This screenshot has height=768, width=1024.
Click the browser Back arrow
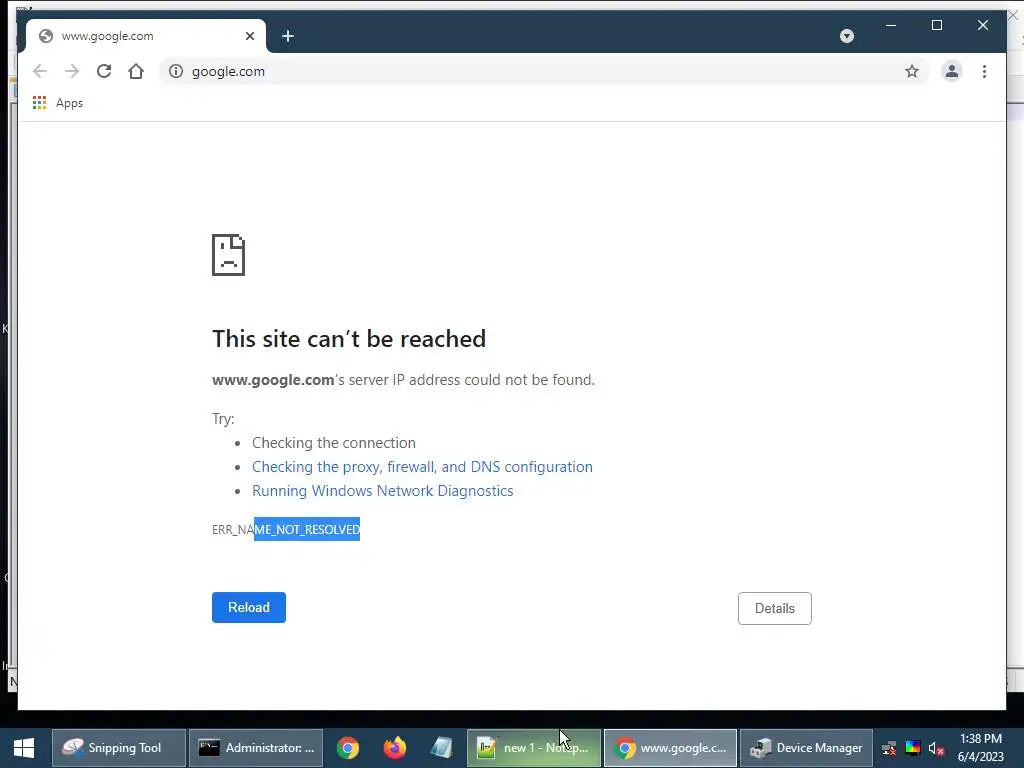40,71
